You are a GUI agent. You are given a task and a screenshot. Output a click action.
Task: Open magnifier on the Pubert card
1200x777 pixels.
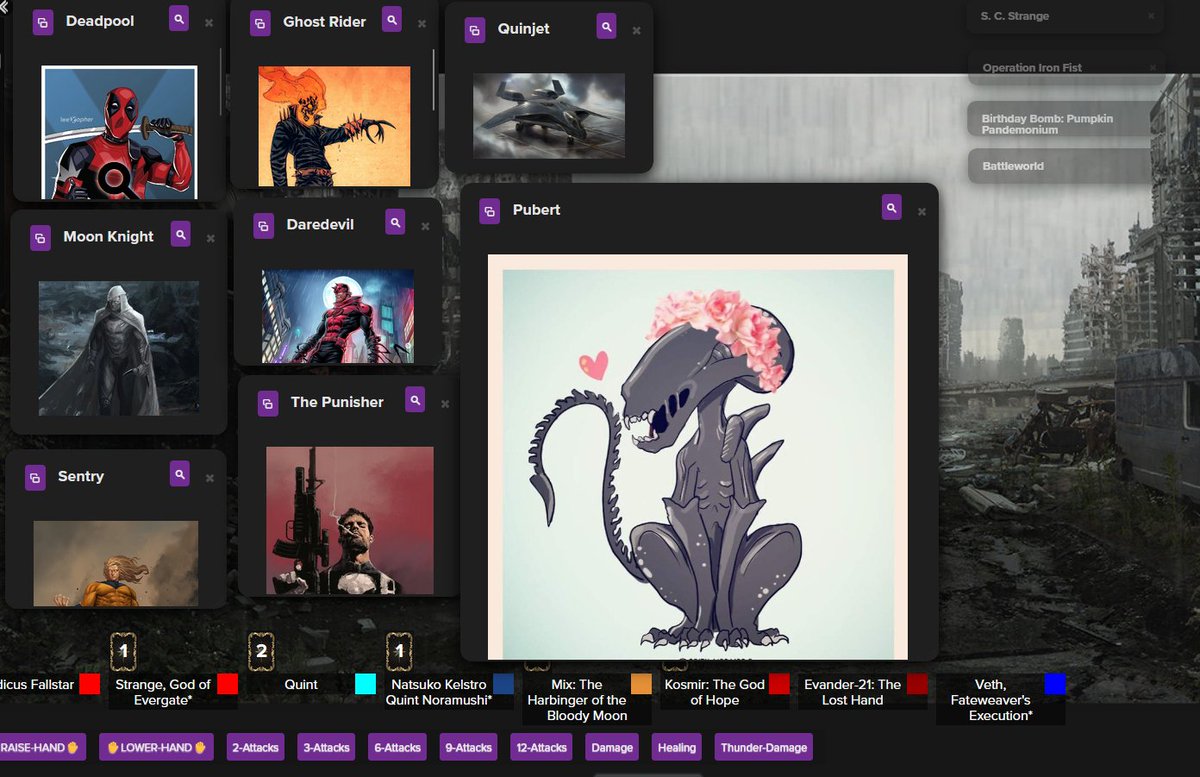point(892,208)
